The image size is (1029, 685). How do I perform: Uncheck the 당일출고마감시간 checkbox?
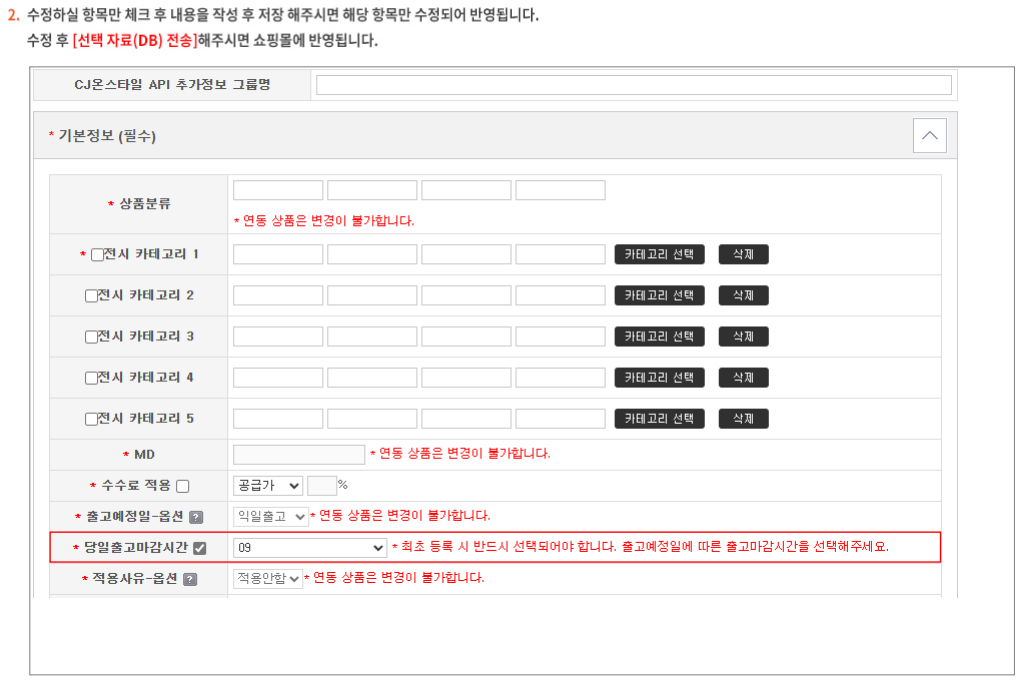pos(200,548)
